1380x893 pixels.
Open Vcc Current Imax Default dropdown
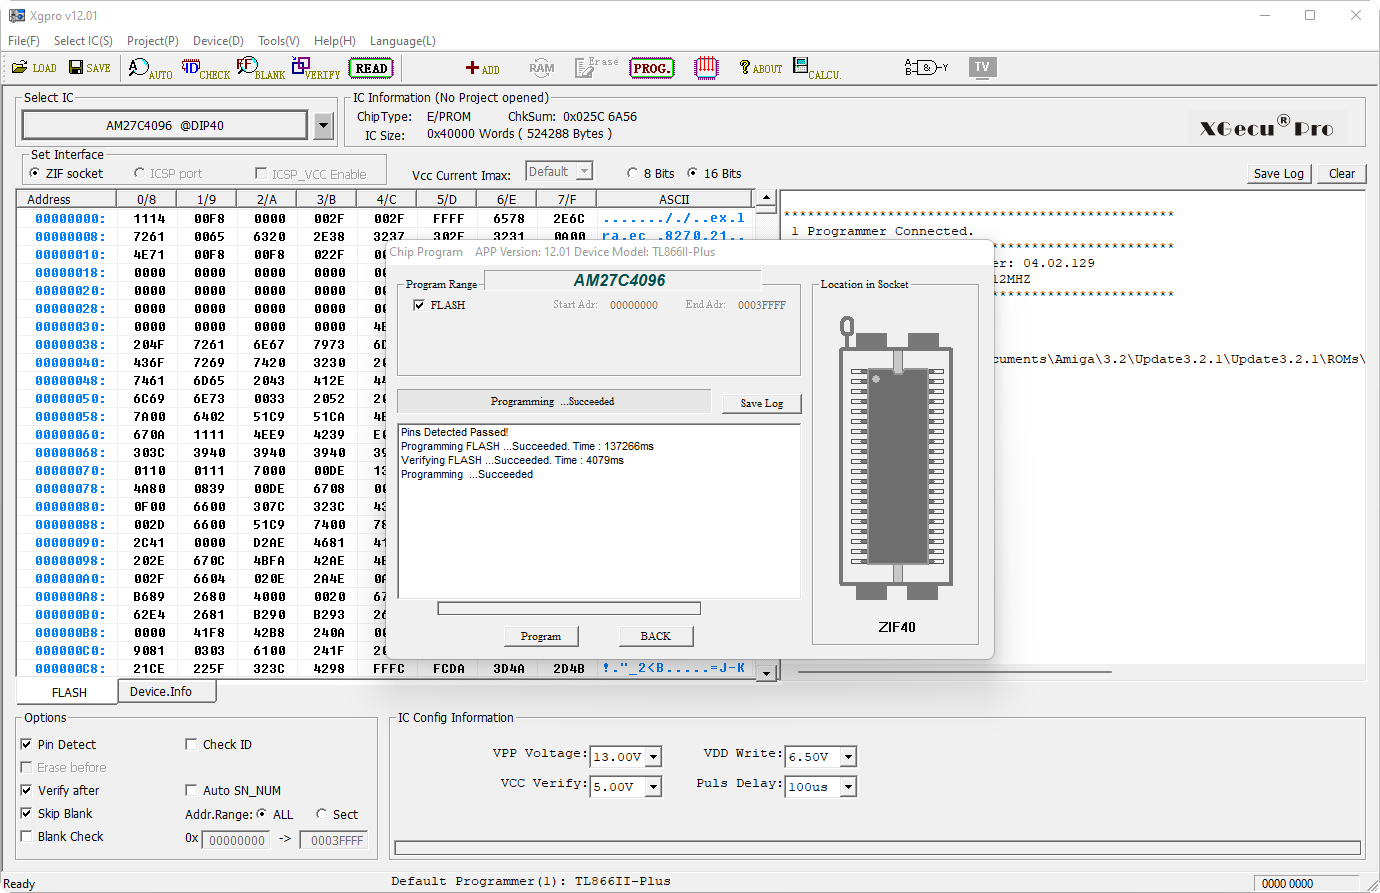click(x=585, y=172)
